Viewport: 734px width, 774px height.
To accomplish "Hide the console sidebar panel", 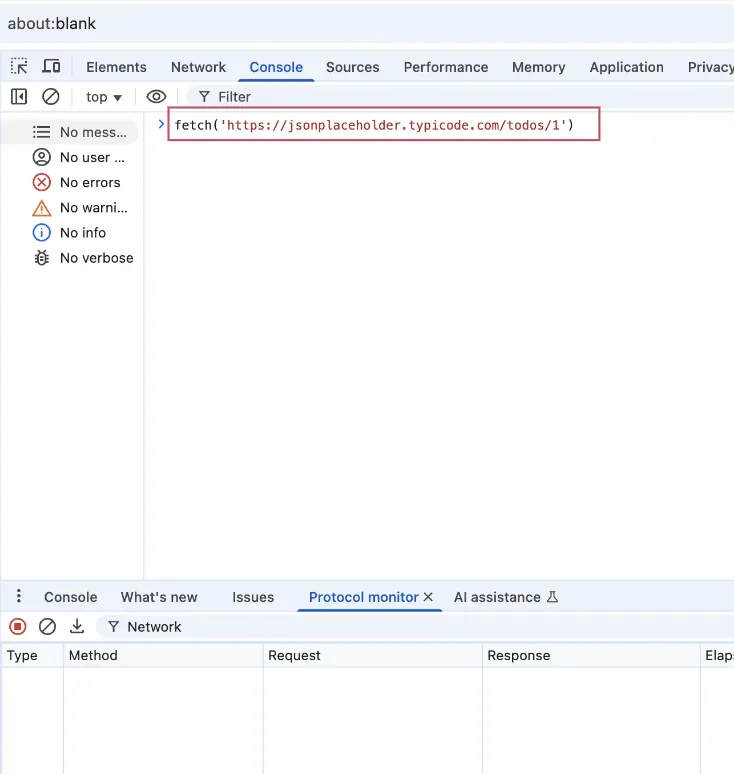I will pyautogui.click(x=19, y=97).
